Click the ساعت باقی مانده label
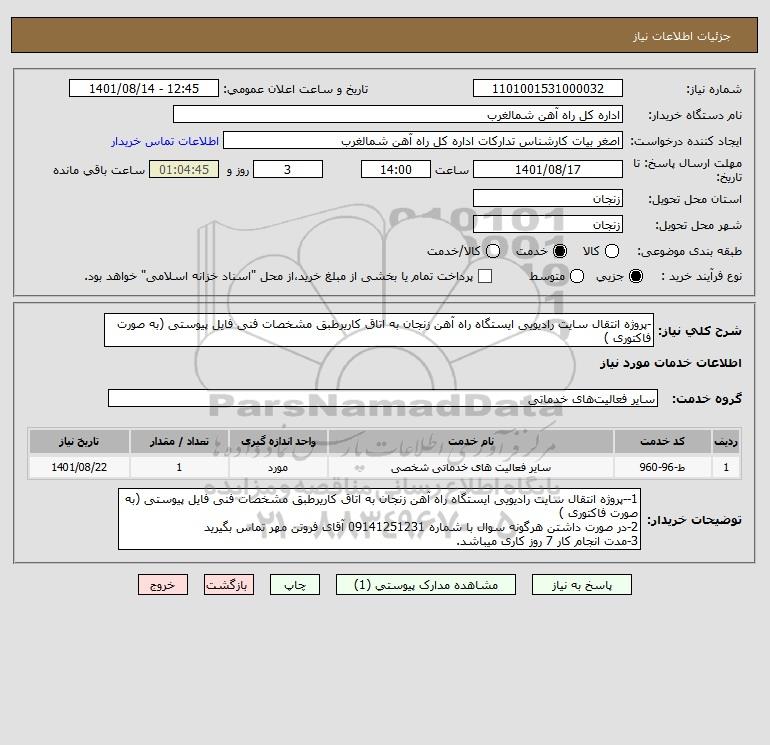 point(99,170)
